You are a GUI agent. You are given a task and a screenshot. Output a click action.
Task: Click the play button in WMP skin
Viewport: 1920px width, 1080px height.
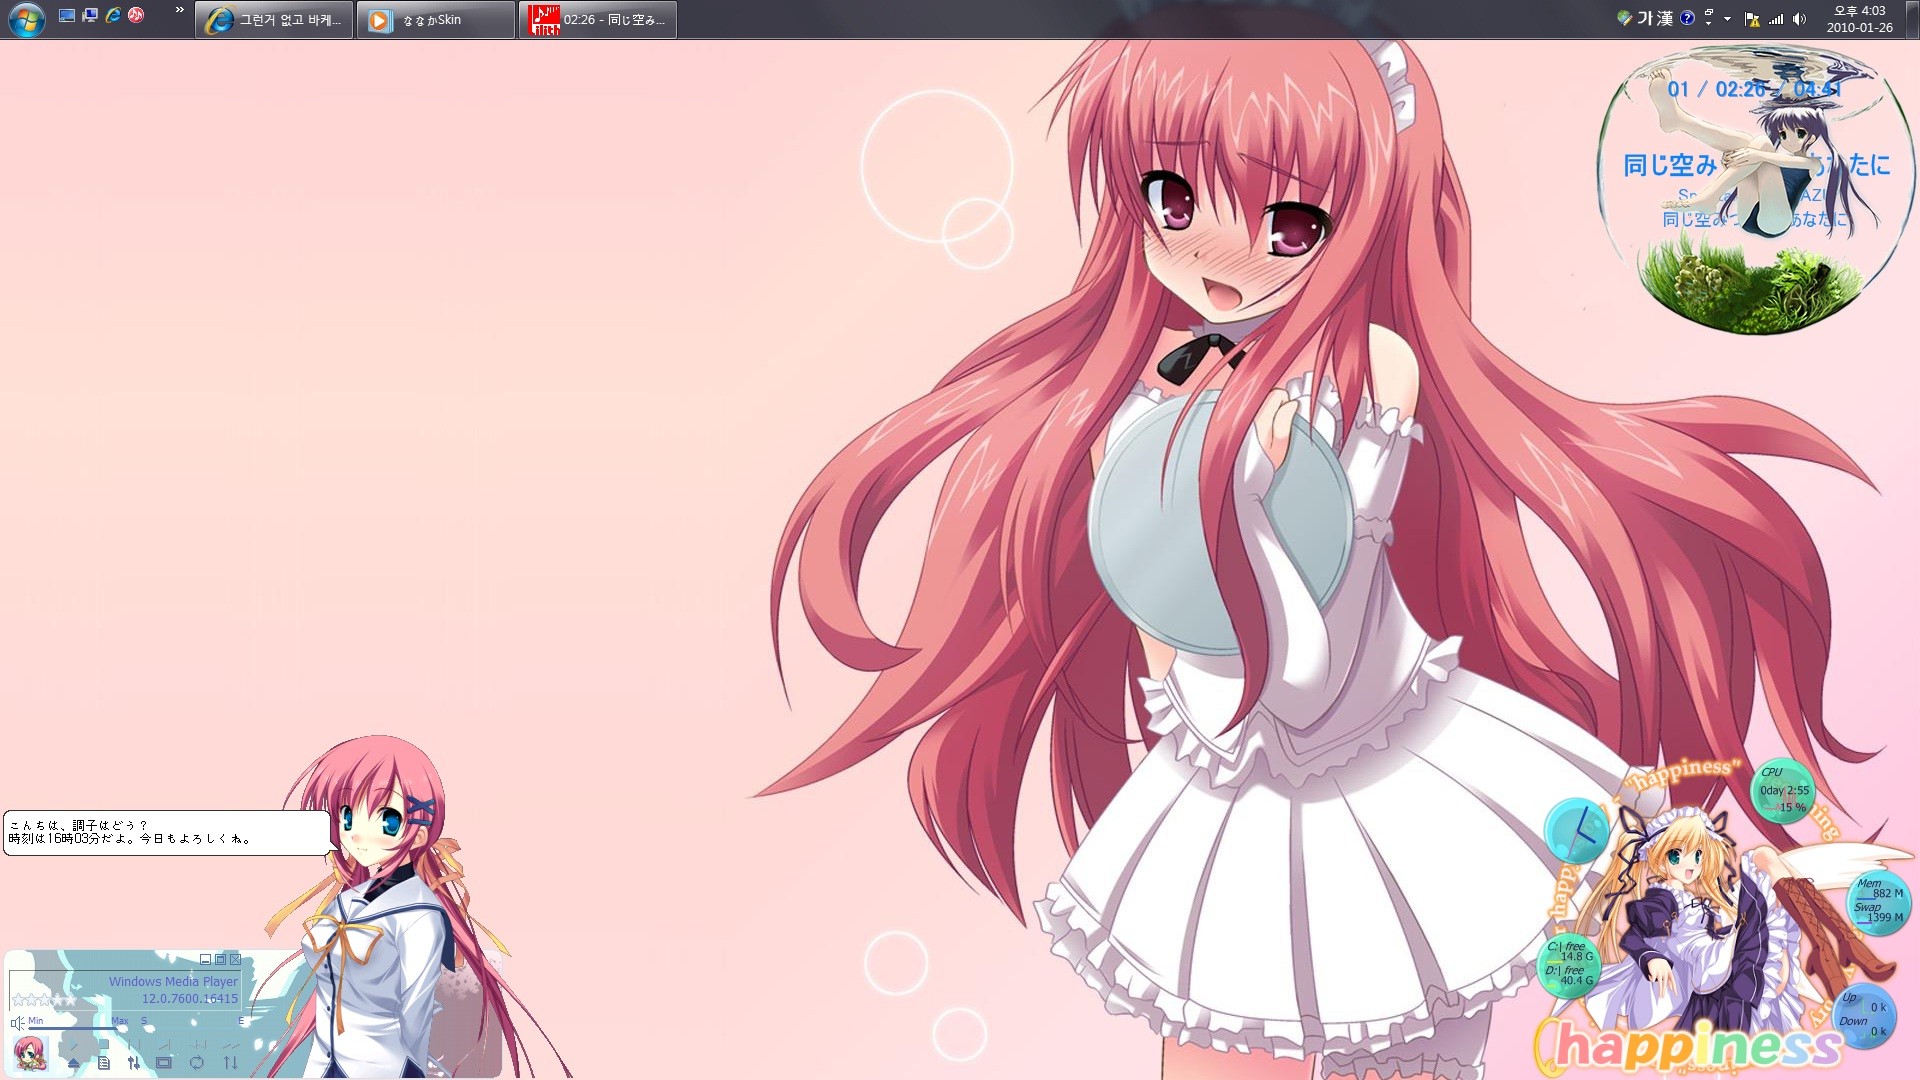coord(74,1047)
